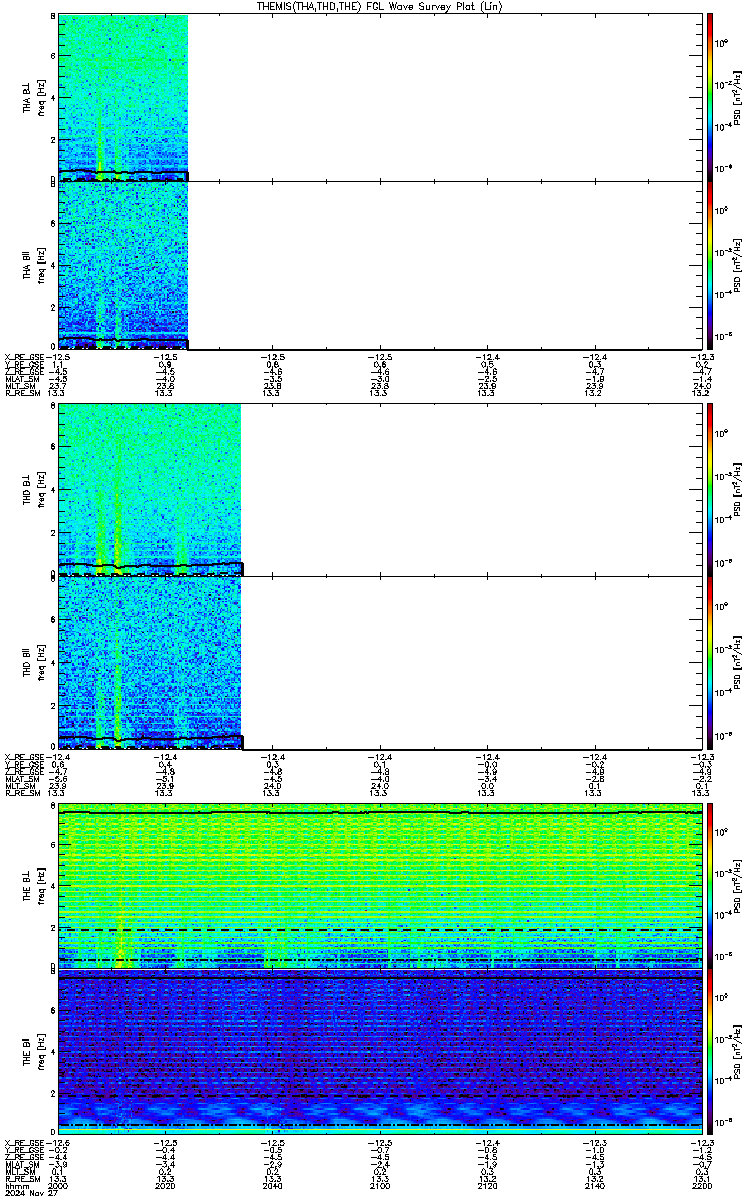
Task: Click the 2040 time tick label
Action: 273,1187
